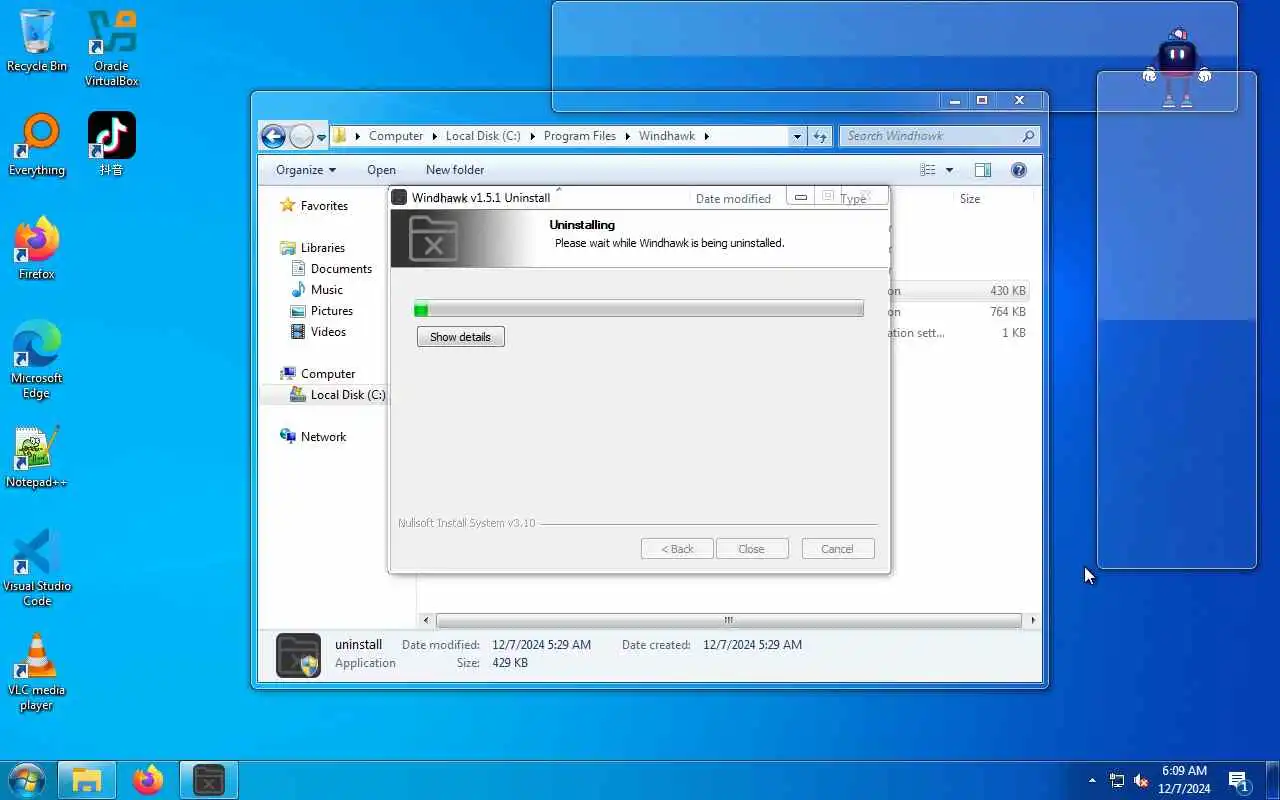Open address bar history dropdown
The width and height of the screenshot is (1280, 800).
[x=797, y=136]
